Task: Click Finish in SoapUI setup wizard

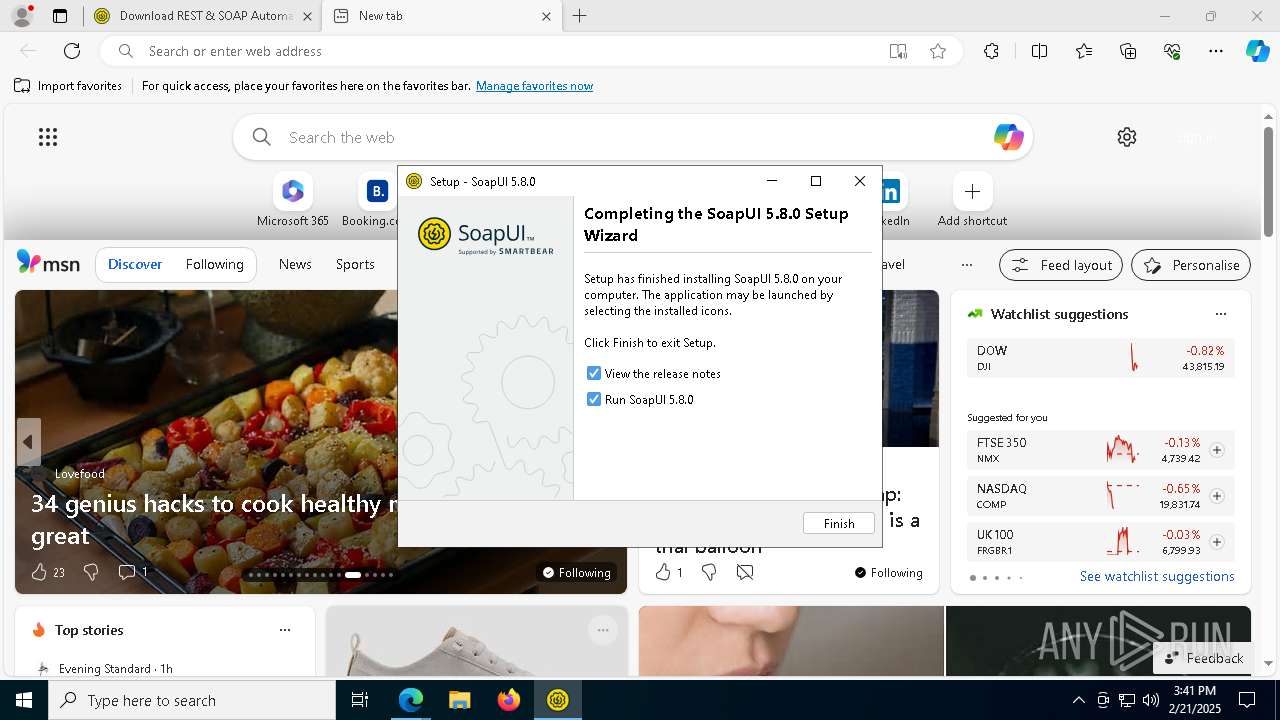Action: click(838, 523)
